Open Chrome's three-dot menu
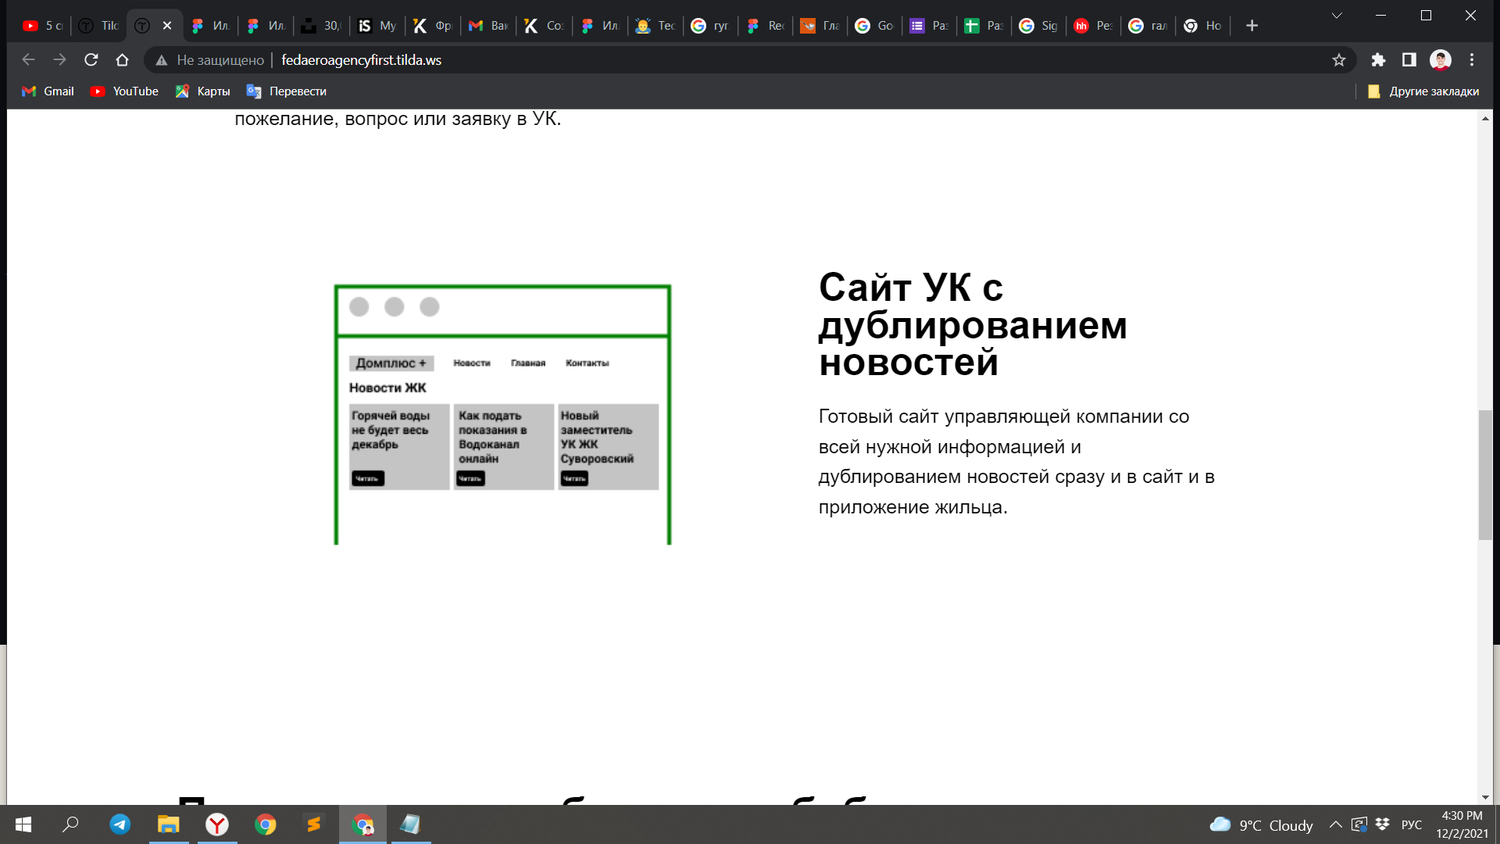This screenshot has width=1500, height=844. 1472,60
